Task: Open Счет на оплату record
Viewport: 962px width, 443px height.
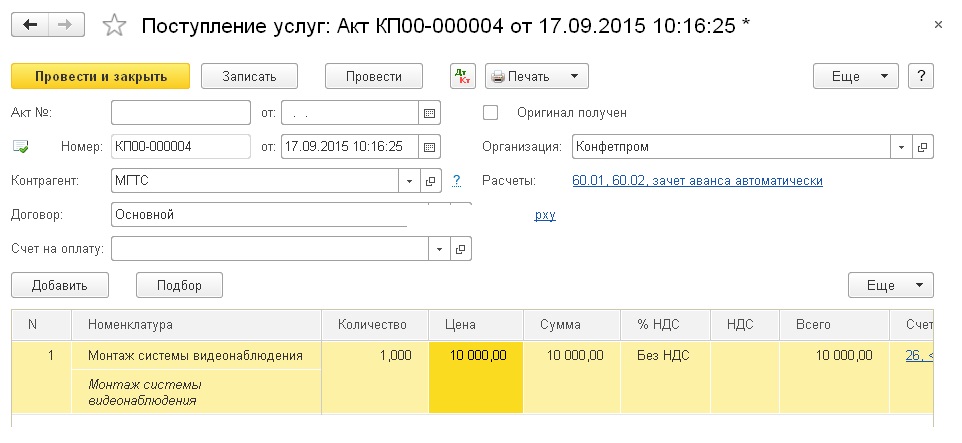Action: [x=461, y=249]
